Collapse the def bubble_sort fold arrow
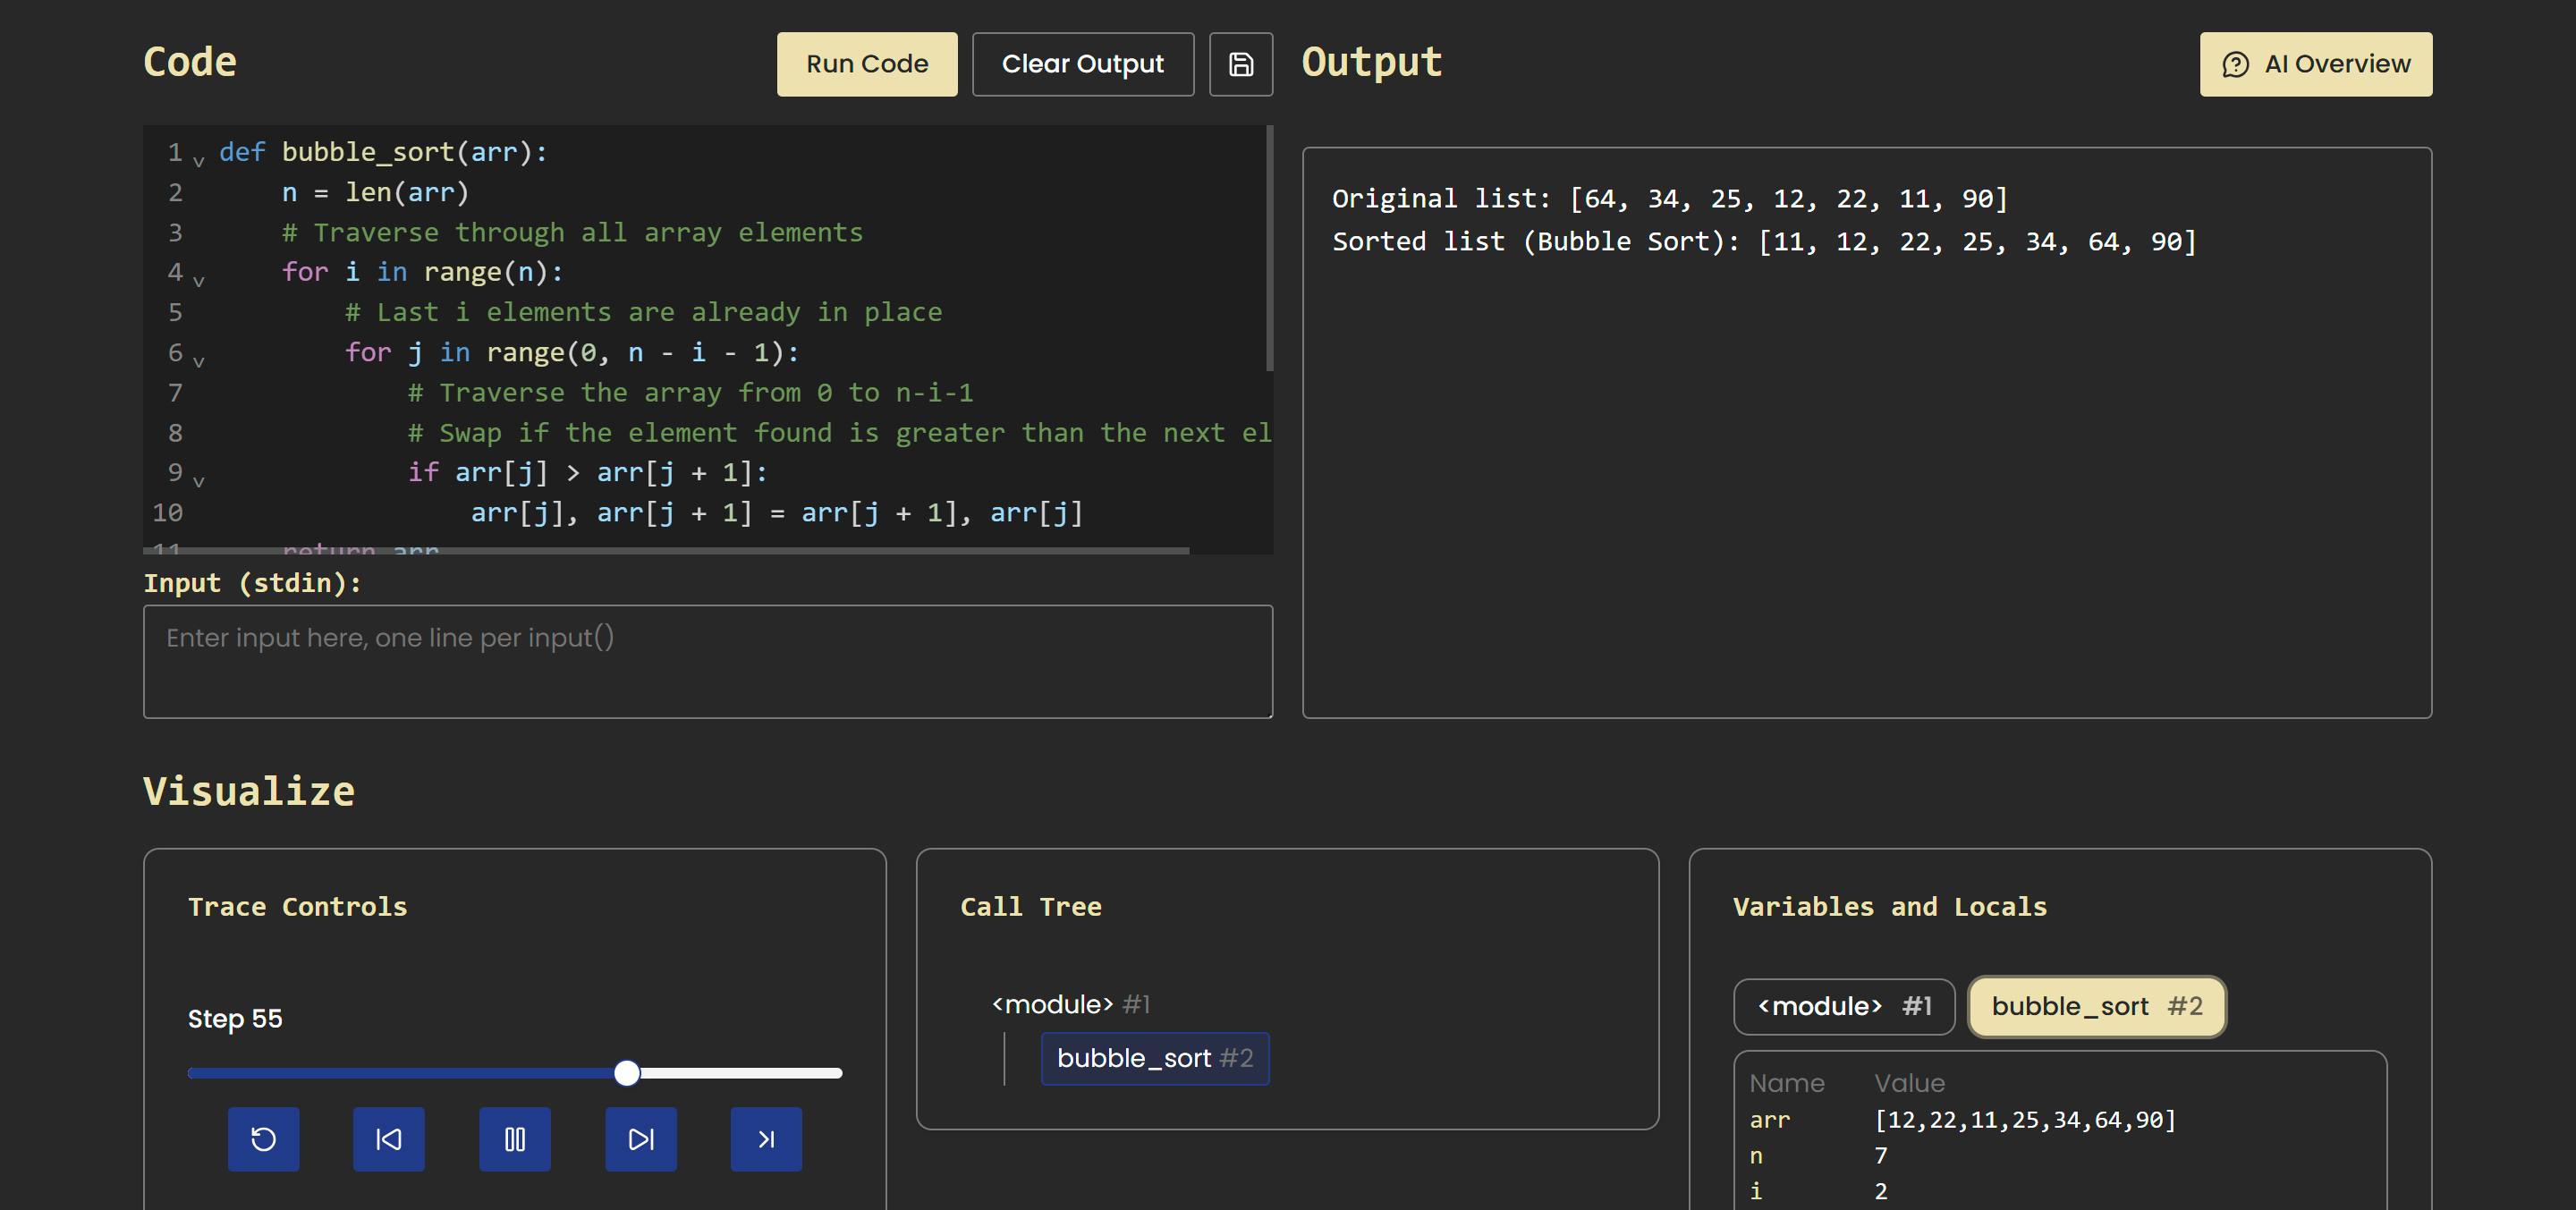The width and height of the screenshot is (2576, 1210). point(198,161)
